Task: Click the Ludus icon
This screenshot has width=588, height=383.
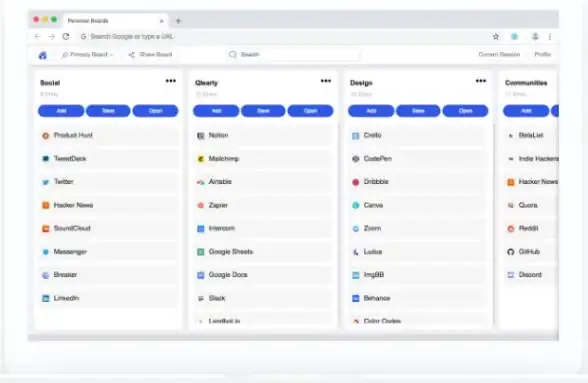Action: pos(356,252)
